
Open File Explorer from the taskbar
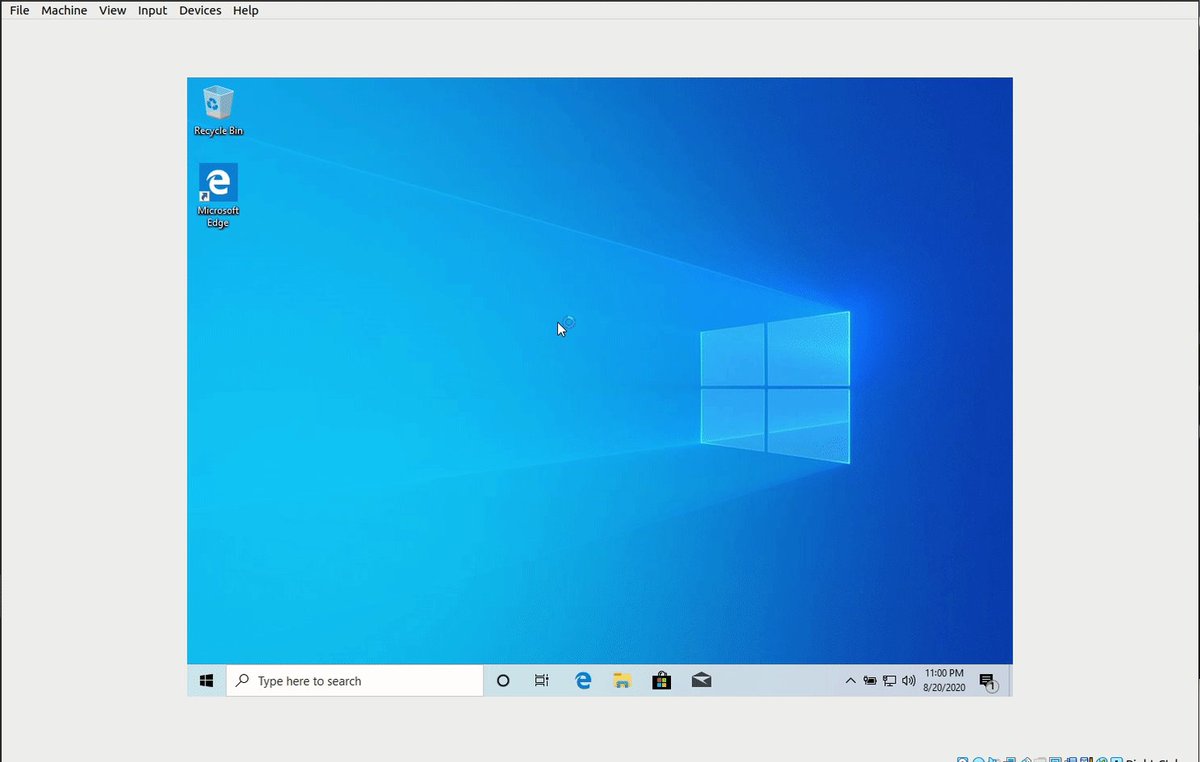tap(622, 681)
